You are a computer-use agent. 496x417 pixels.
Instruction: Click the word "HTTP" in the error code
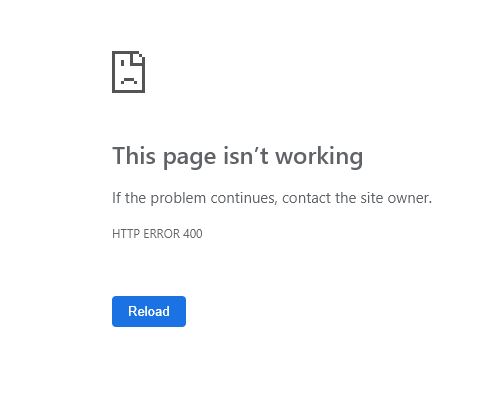coord(126,234)
